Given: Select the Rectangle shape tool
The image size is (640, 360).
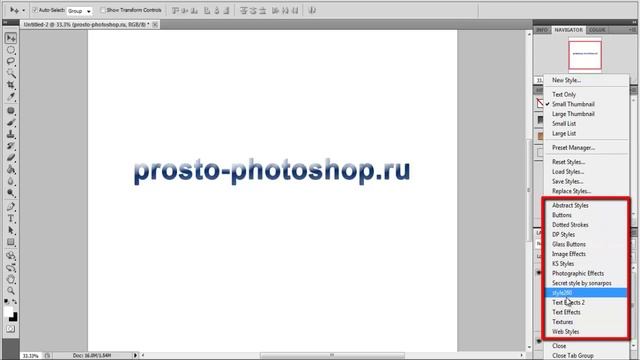Looking at the screenshot, I should coord(11,242).
